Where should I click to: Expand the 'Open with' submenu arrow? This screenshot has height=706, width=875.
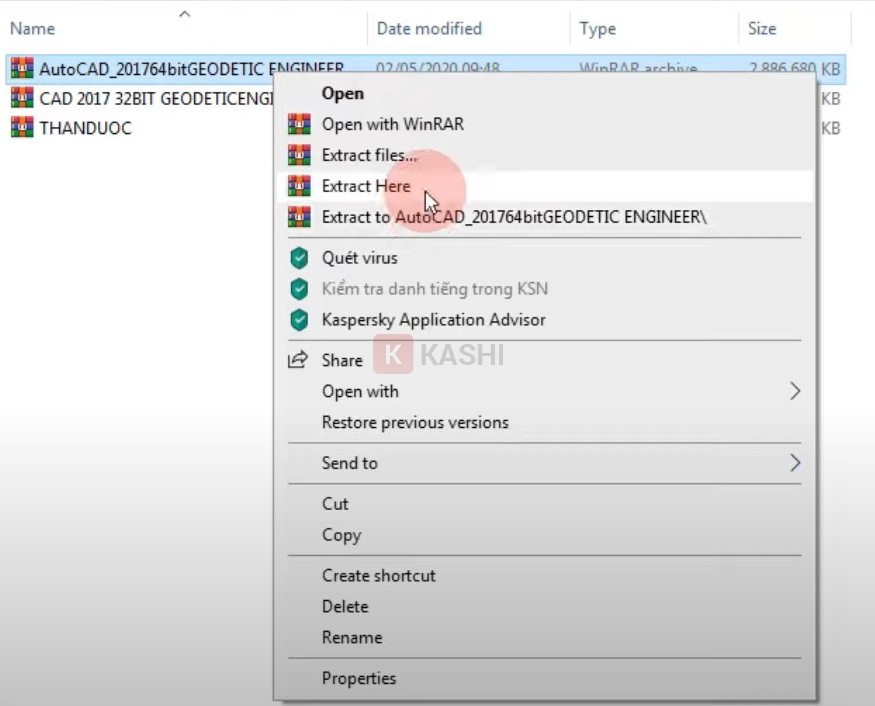(795, 391)
